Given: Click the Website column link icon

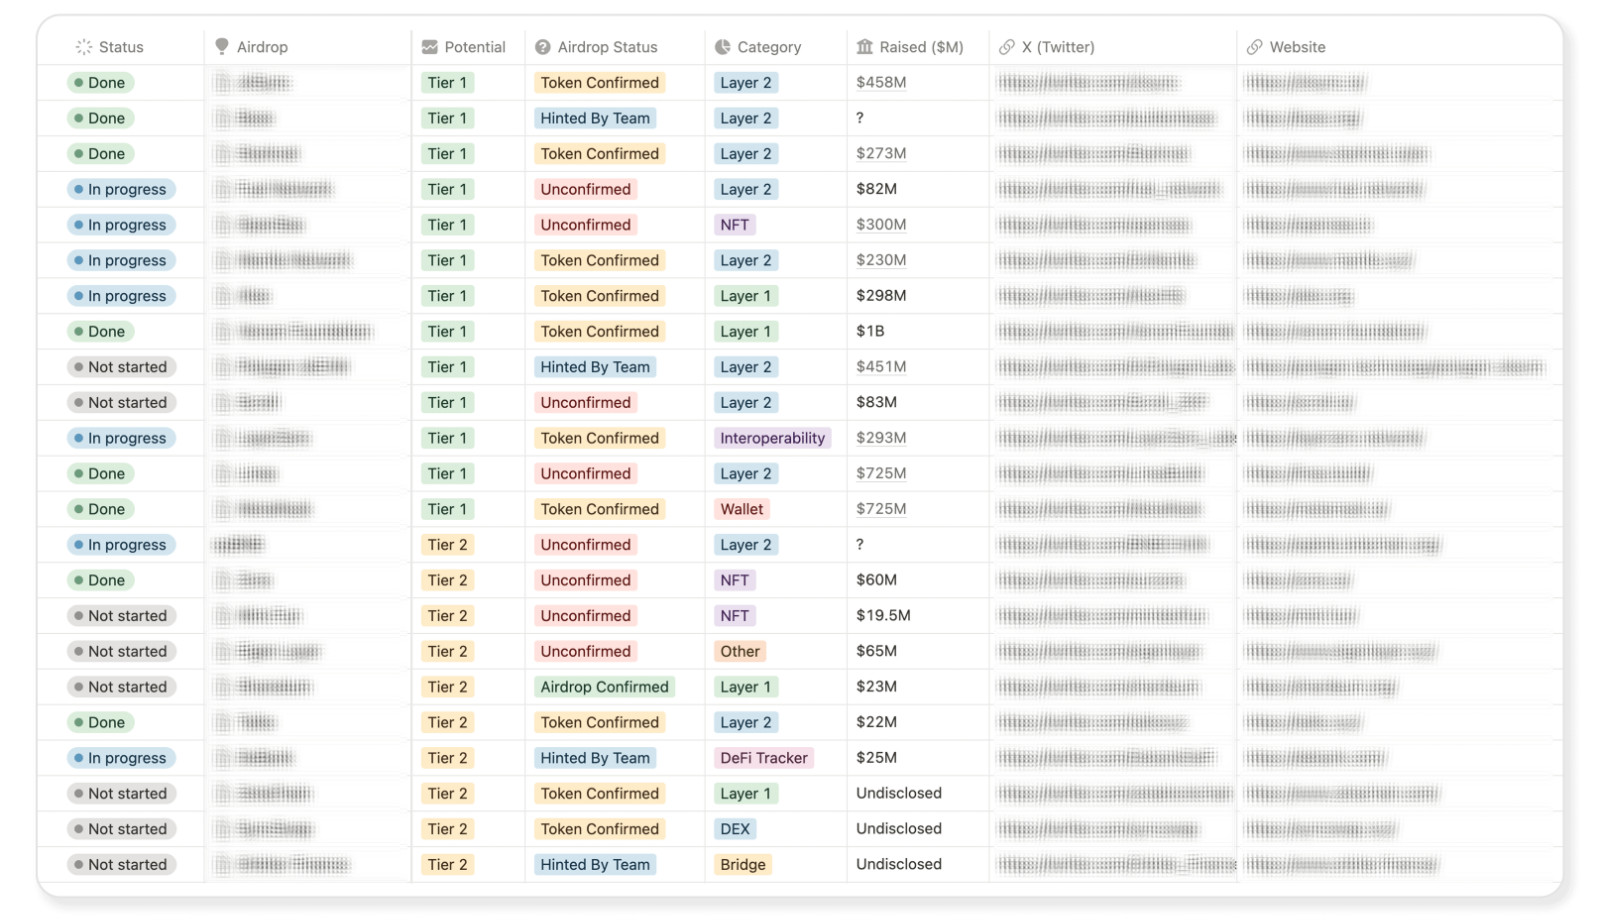Looking at the screenshot, I should pyautogui.click(x=1255, y=47).
